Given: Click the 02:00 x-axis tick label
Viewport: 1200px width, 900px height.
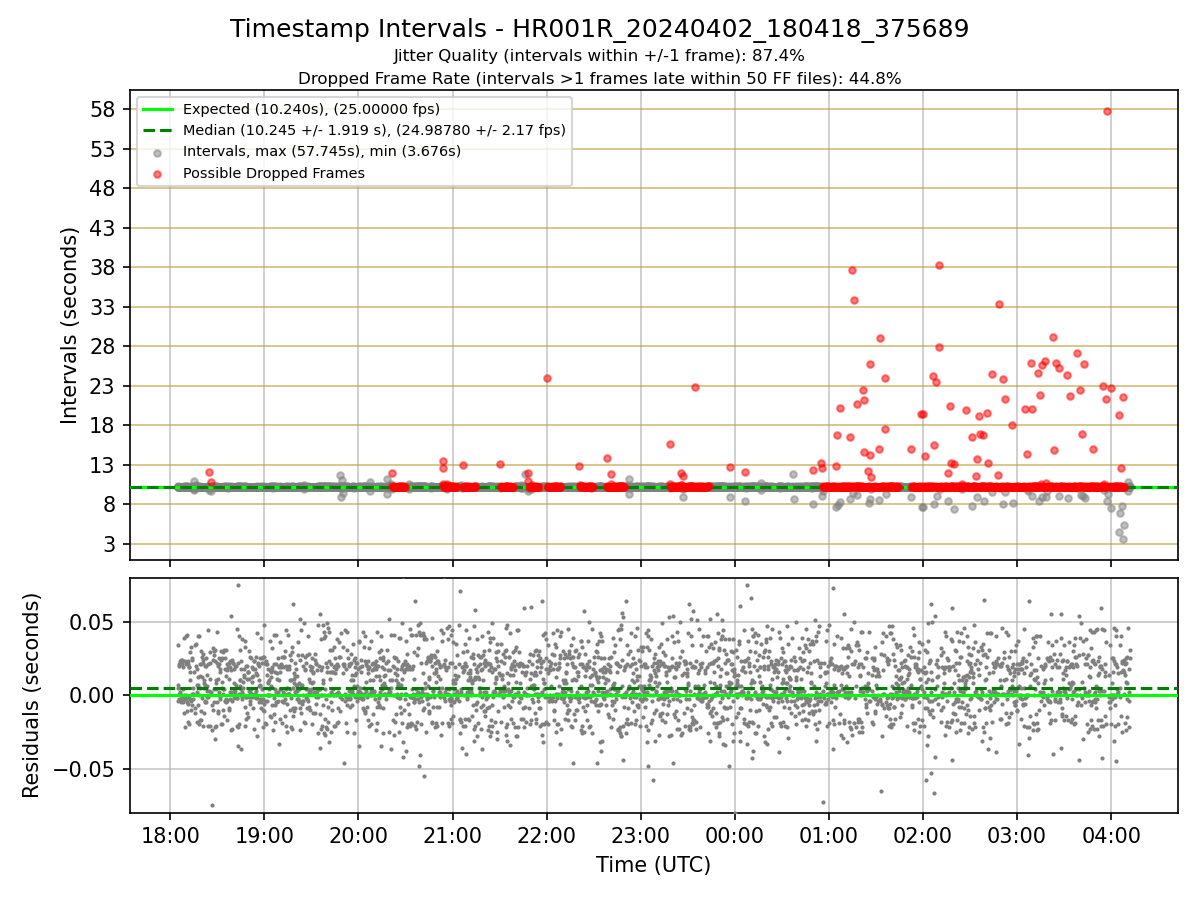Looking at the screenshot, I should pos(923,834).
